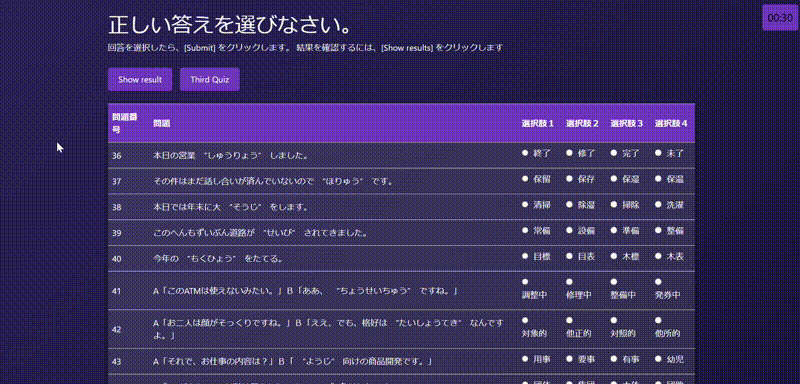Pick 準備 for question 39
Screen dimensions: 800x384
tap(614, 231)
